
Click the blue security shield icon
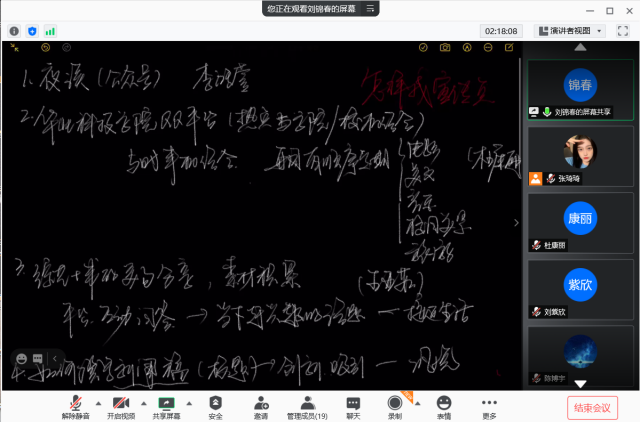pos(32,31)
